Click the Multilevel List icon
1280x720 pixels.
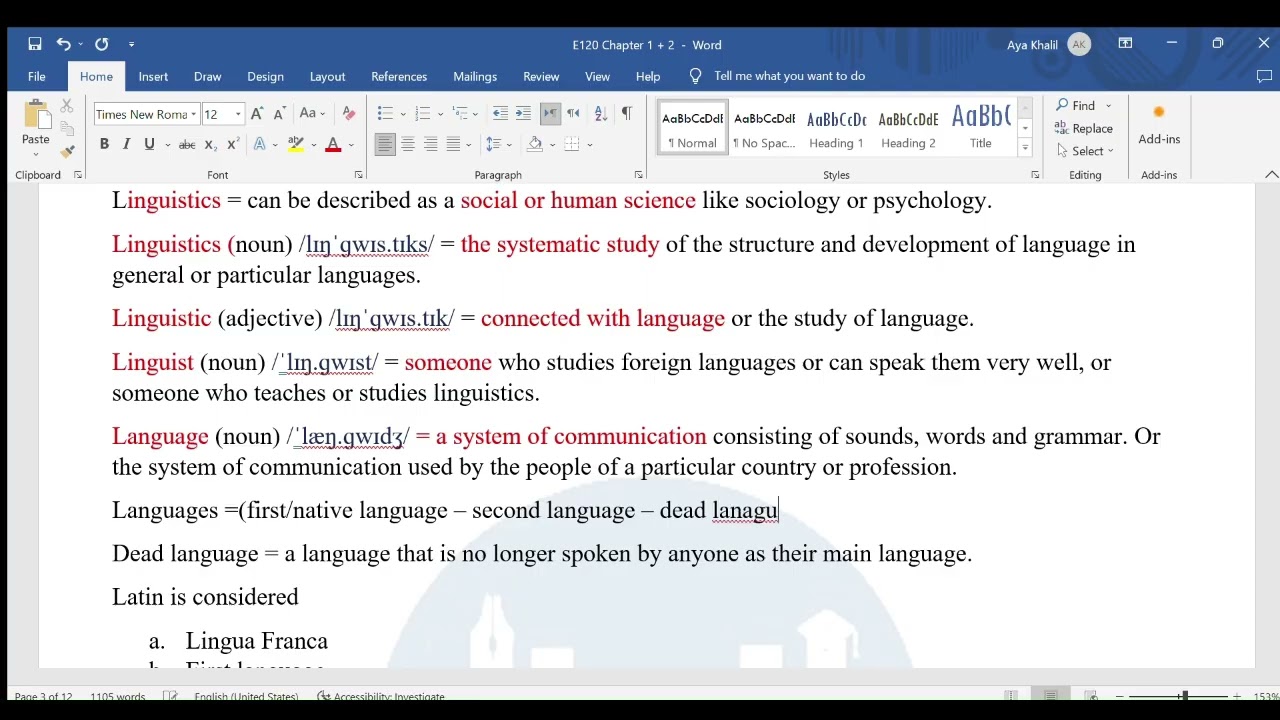459,114
